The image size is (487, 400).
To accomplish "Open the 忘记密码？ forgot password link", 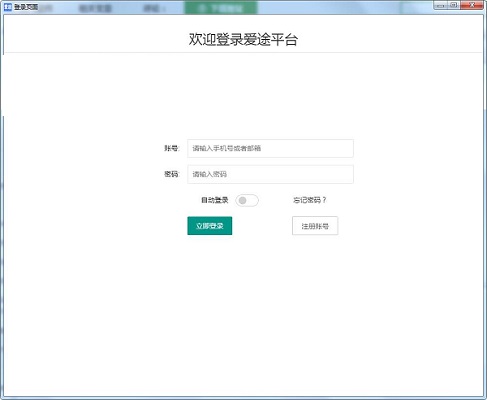I will point(310,200).
